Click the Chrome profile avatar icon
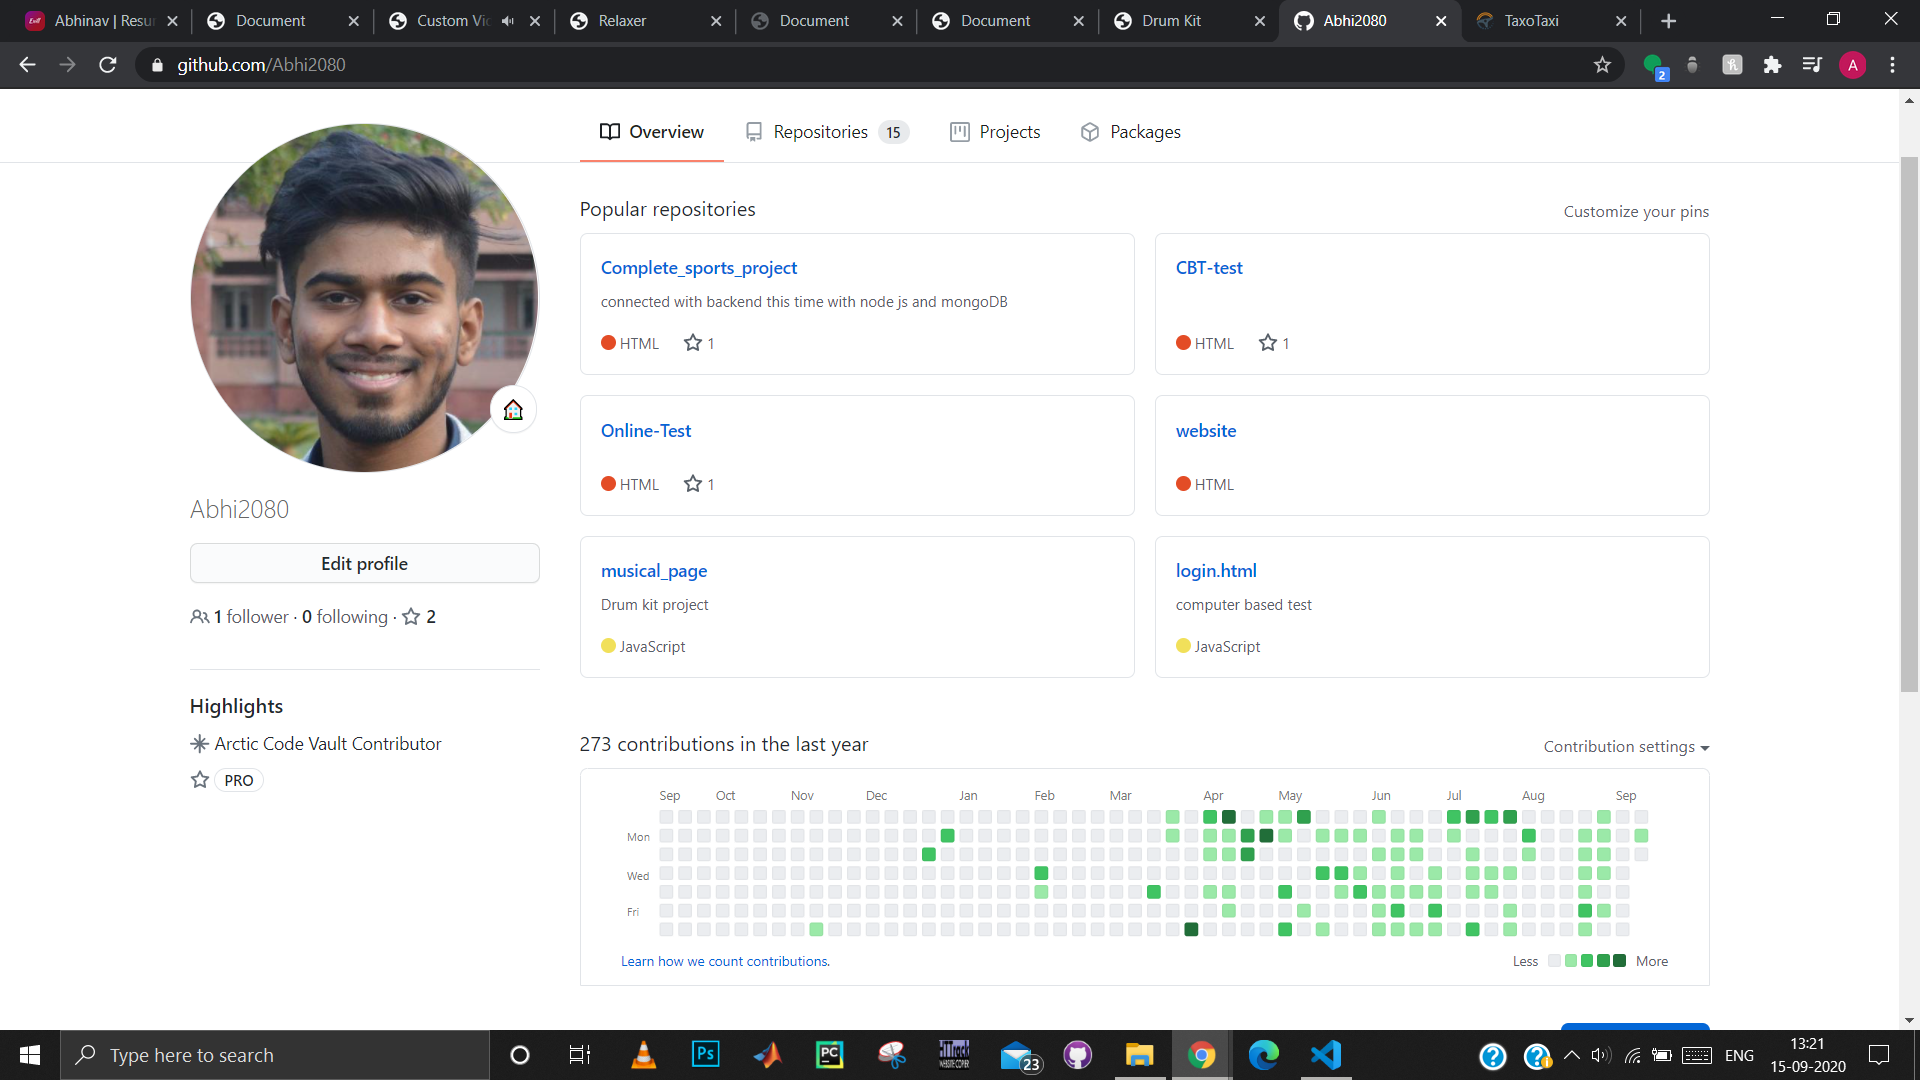Viewport: 1920px width, 1080px height. click(x=1854, y=64)
